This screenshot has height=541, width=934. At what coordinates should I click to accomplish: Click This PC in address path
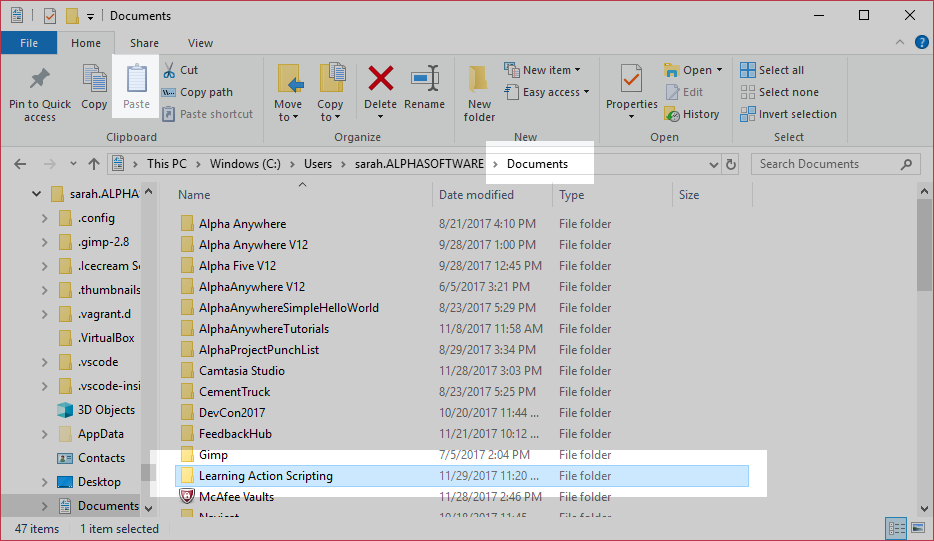[x=167, y=164]
